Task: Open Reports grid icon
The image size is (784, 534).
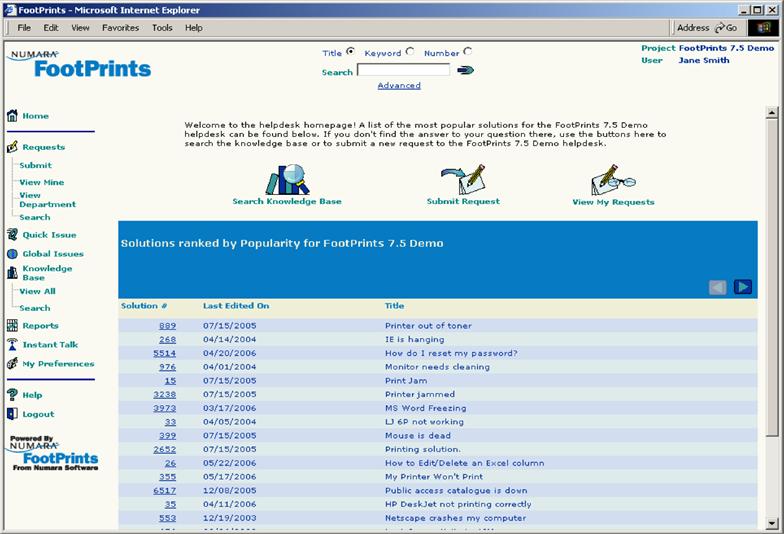Action: tap(12, 326)
